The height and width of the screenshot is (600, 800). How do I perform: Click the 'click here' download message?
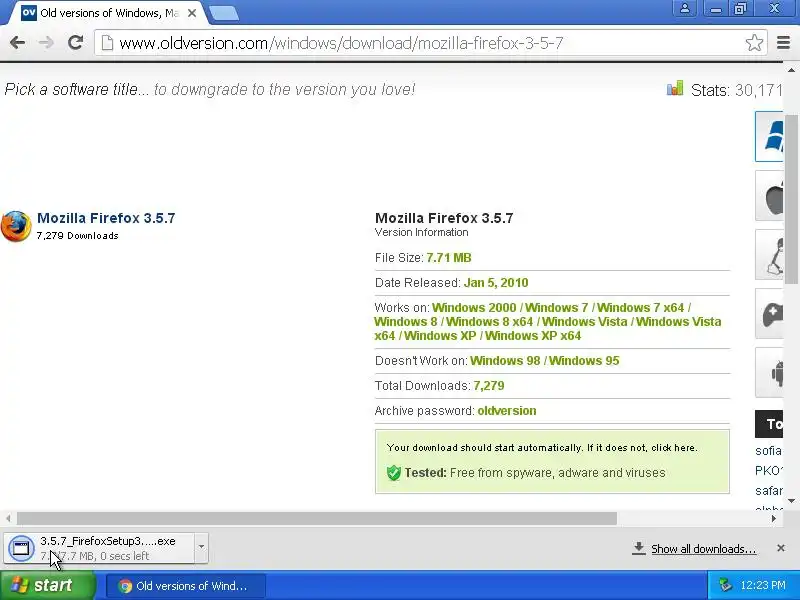(x=673, y=448)
